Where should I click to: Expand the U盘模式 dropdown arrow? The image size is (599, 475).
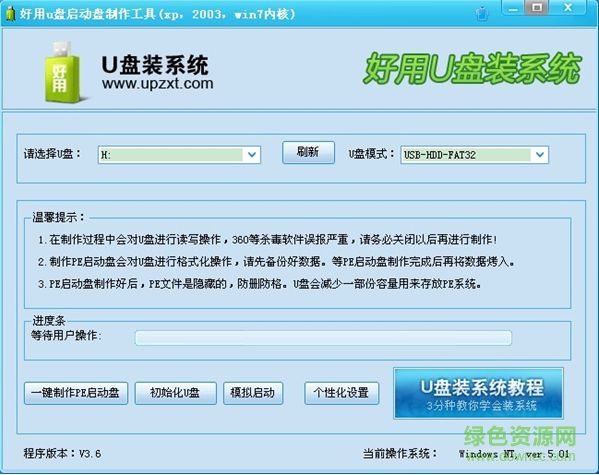tap(540, 154)
